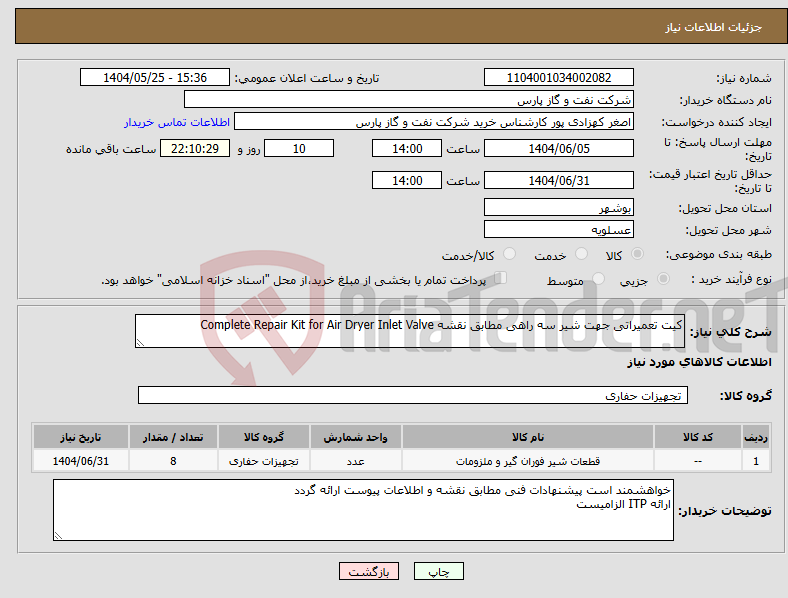Click the buyer notes text area
The image size is (788, 598).
(x=363, y=510)
